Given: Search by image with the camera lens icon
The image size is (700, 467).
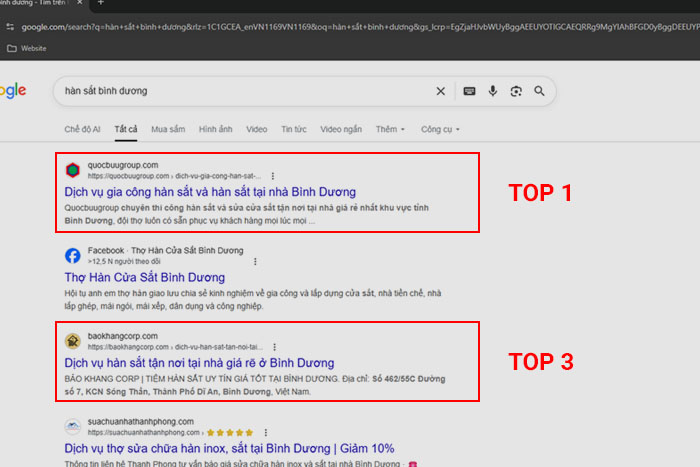Looking at the screenshot, I should 516,91.
